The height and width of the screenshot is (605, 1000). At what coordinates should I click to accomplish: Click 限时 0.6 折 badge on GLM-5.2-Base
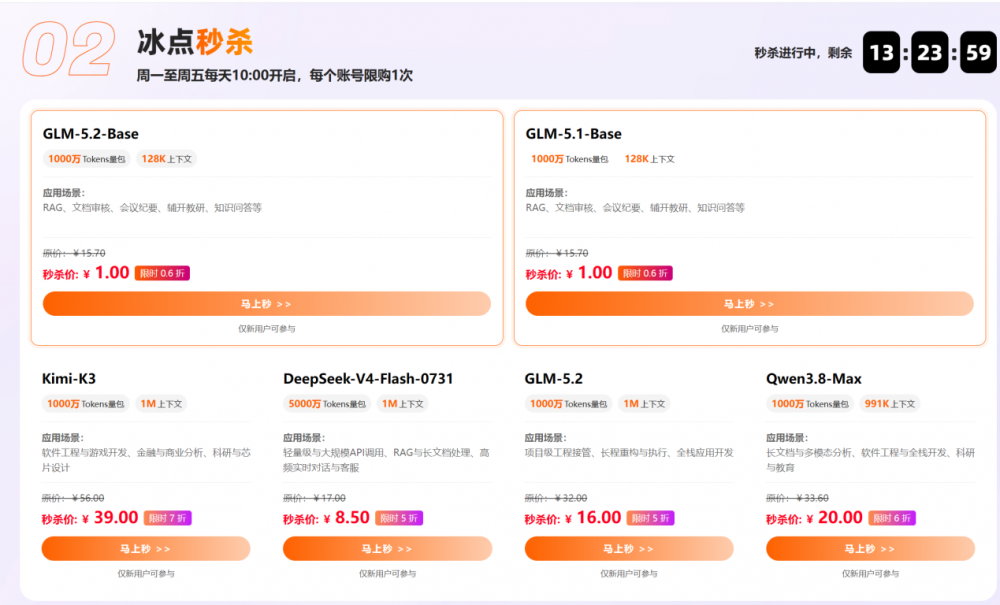coord(162,273)
